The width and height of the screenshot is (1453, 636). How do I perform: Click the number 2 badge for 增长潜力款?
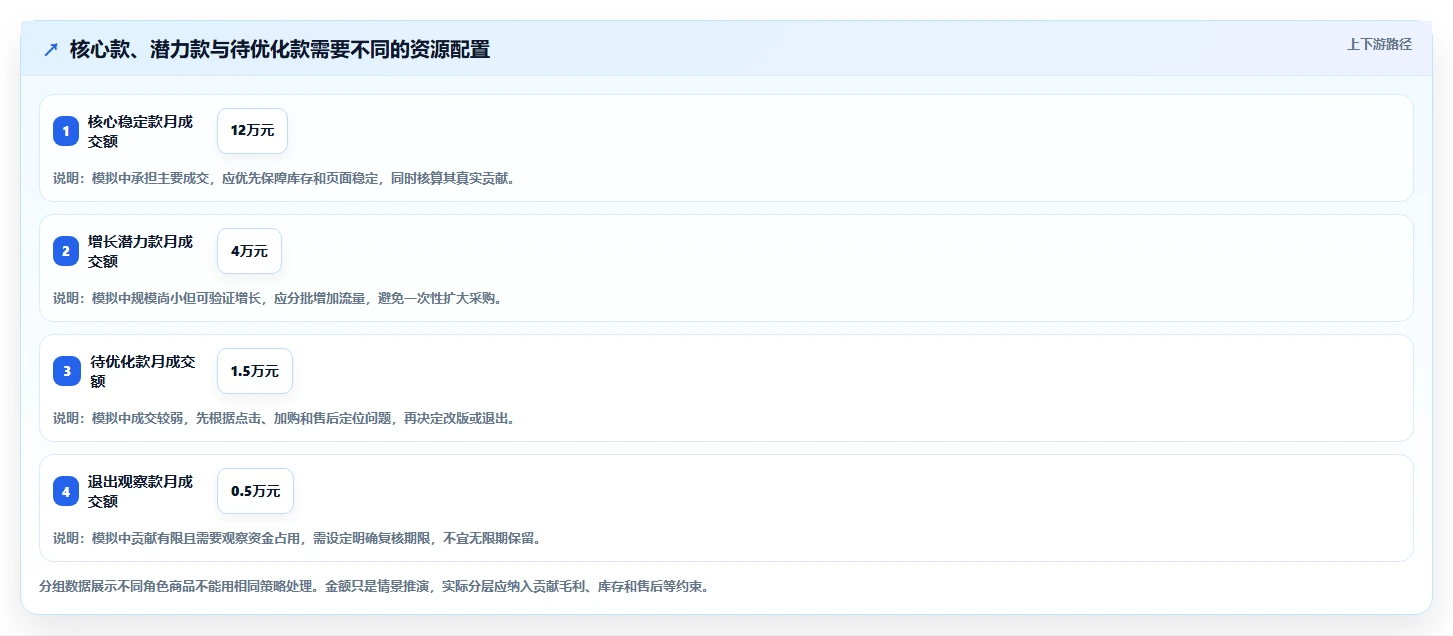pos(66,251)
